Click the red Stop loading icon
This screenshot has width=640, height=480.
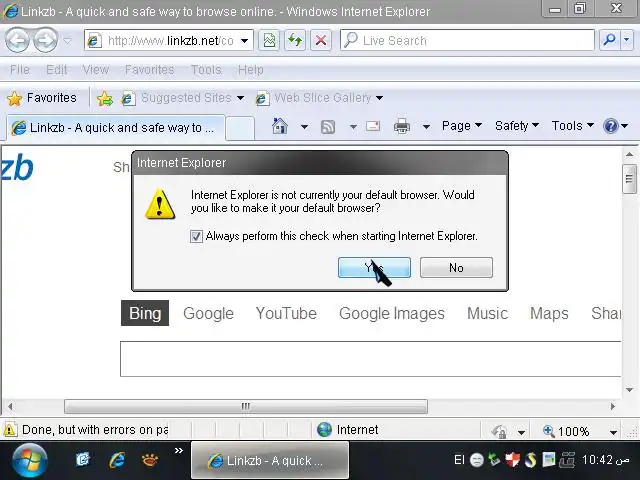[x=321, y=40]
